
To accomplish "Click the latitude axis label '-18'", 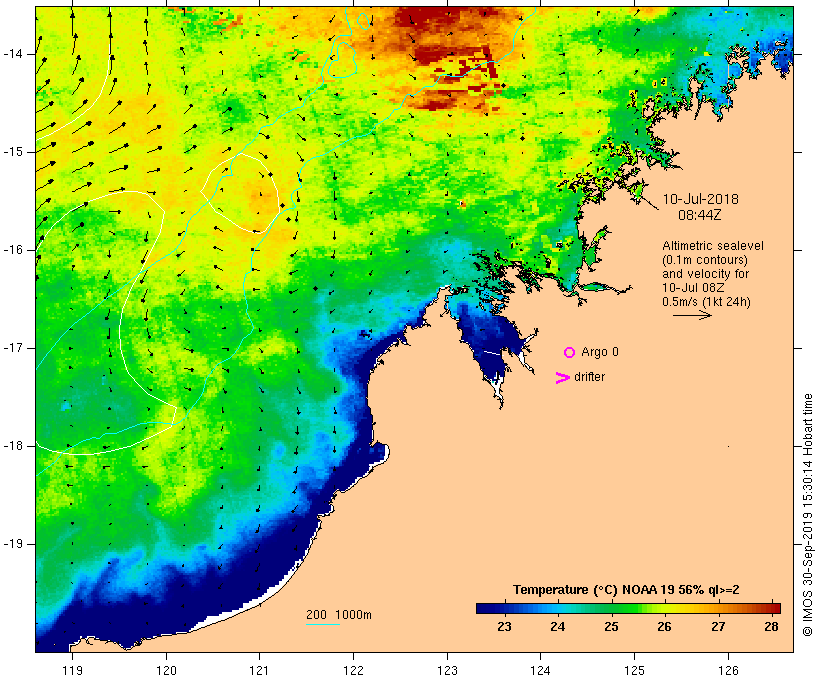I will click(x=12, y=446).
